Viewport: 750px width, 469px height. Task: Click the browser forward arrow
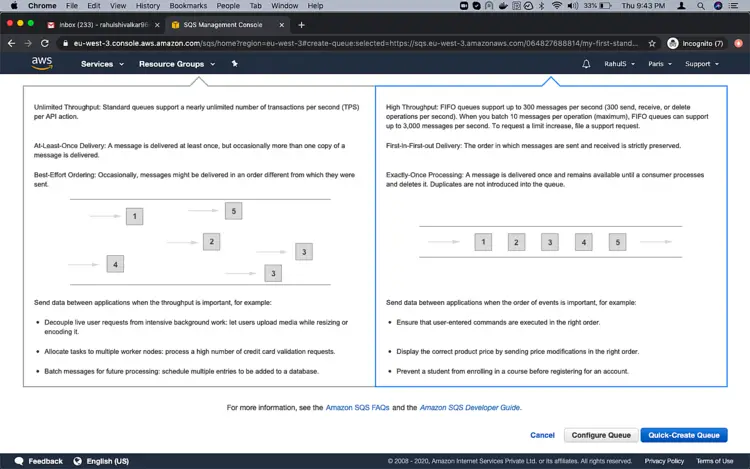point(28,43)
